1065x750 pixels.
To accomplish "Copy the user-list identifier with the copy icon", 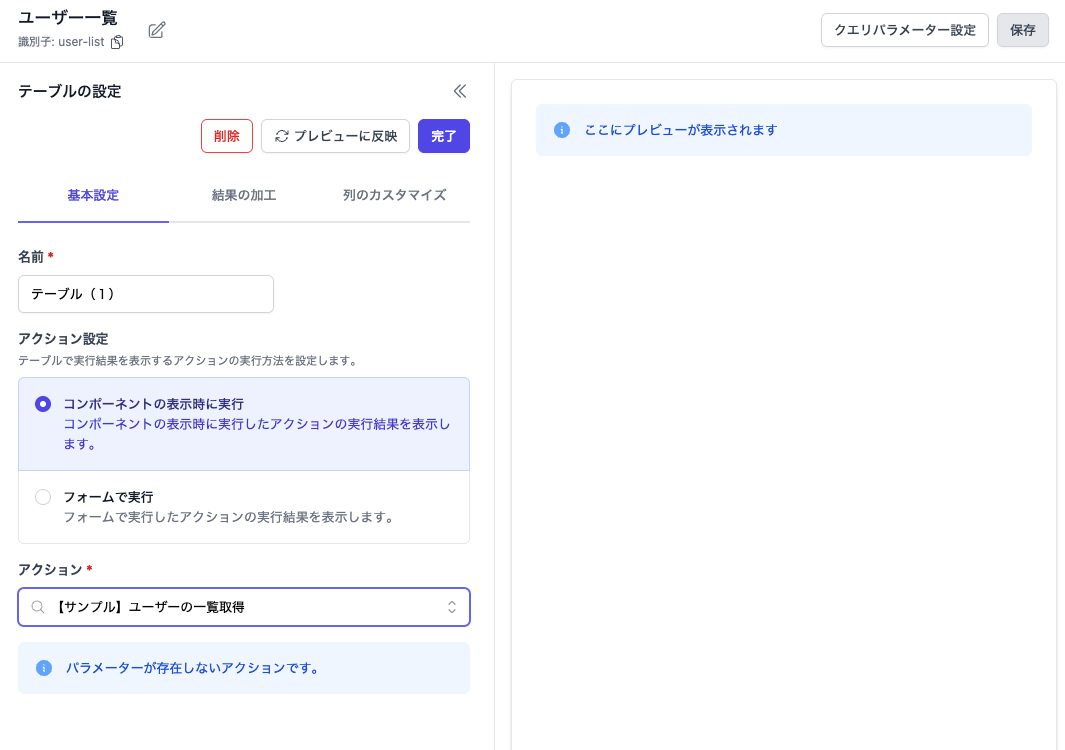I will click(117, 42).
